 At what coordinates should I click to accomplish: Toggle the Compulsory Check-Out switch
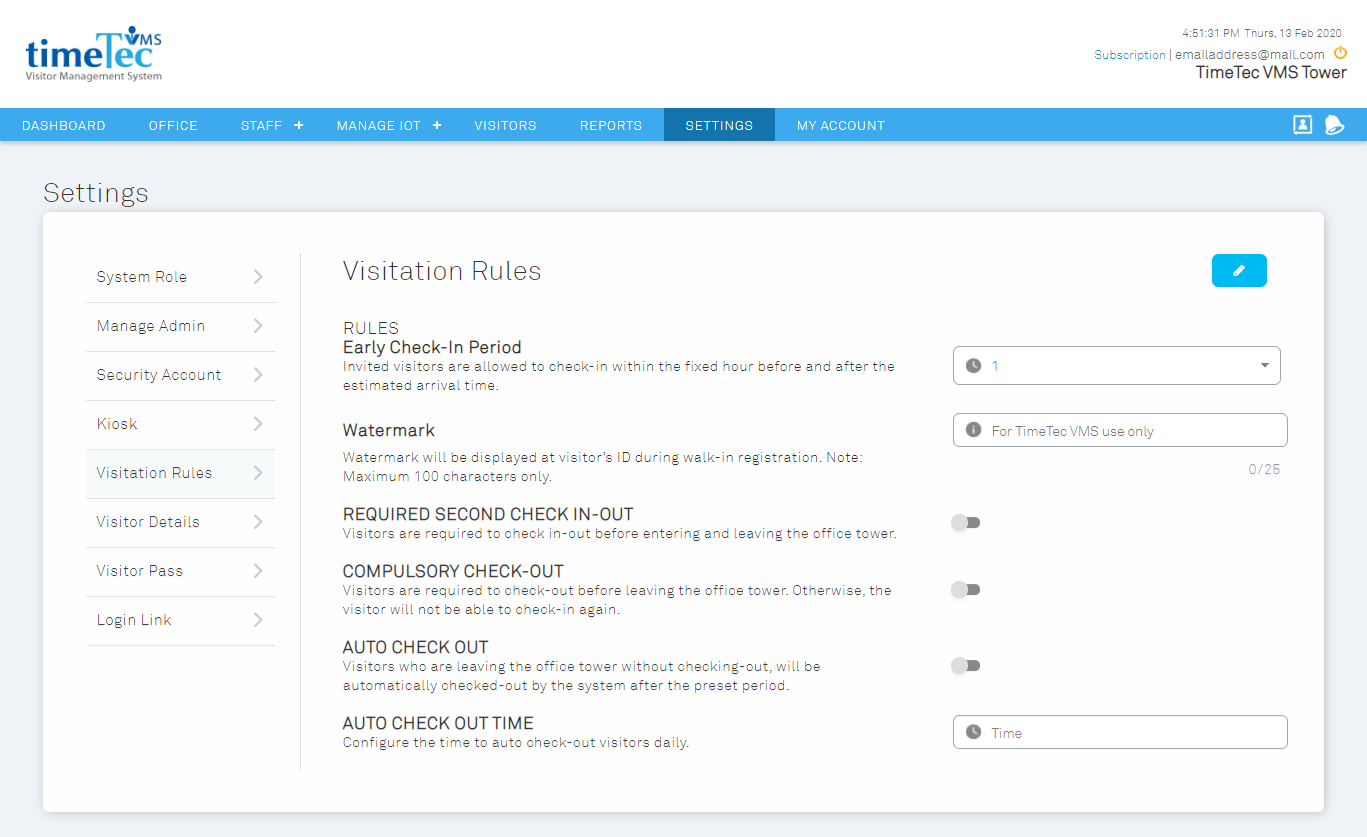pyautogui.click(x=965, y=589)
